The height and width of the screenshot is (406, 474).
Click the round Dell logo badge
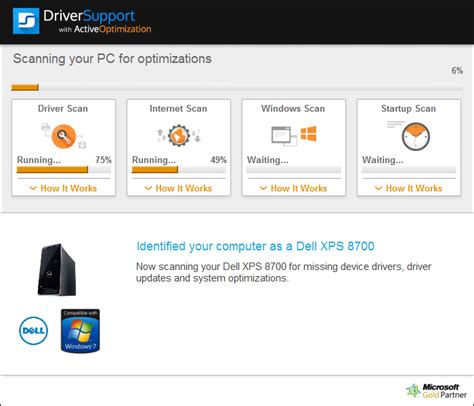(x=33, y=331)
